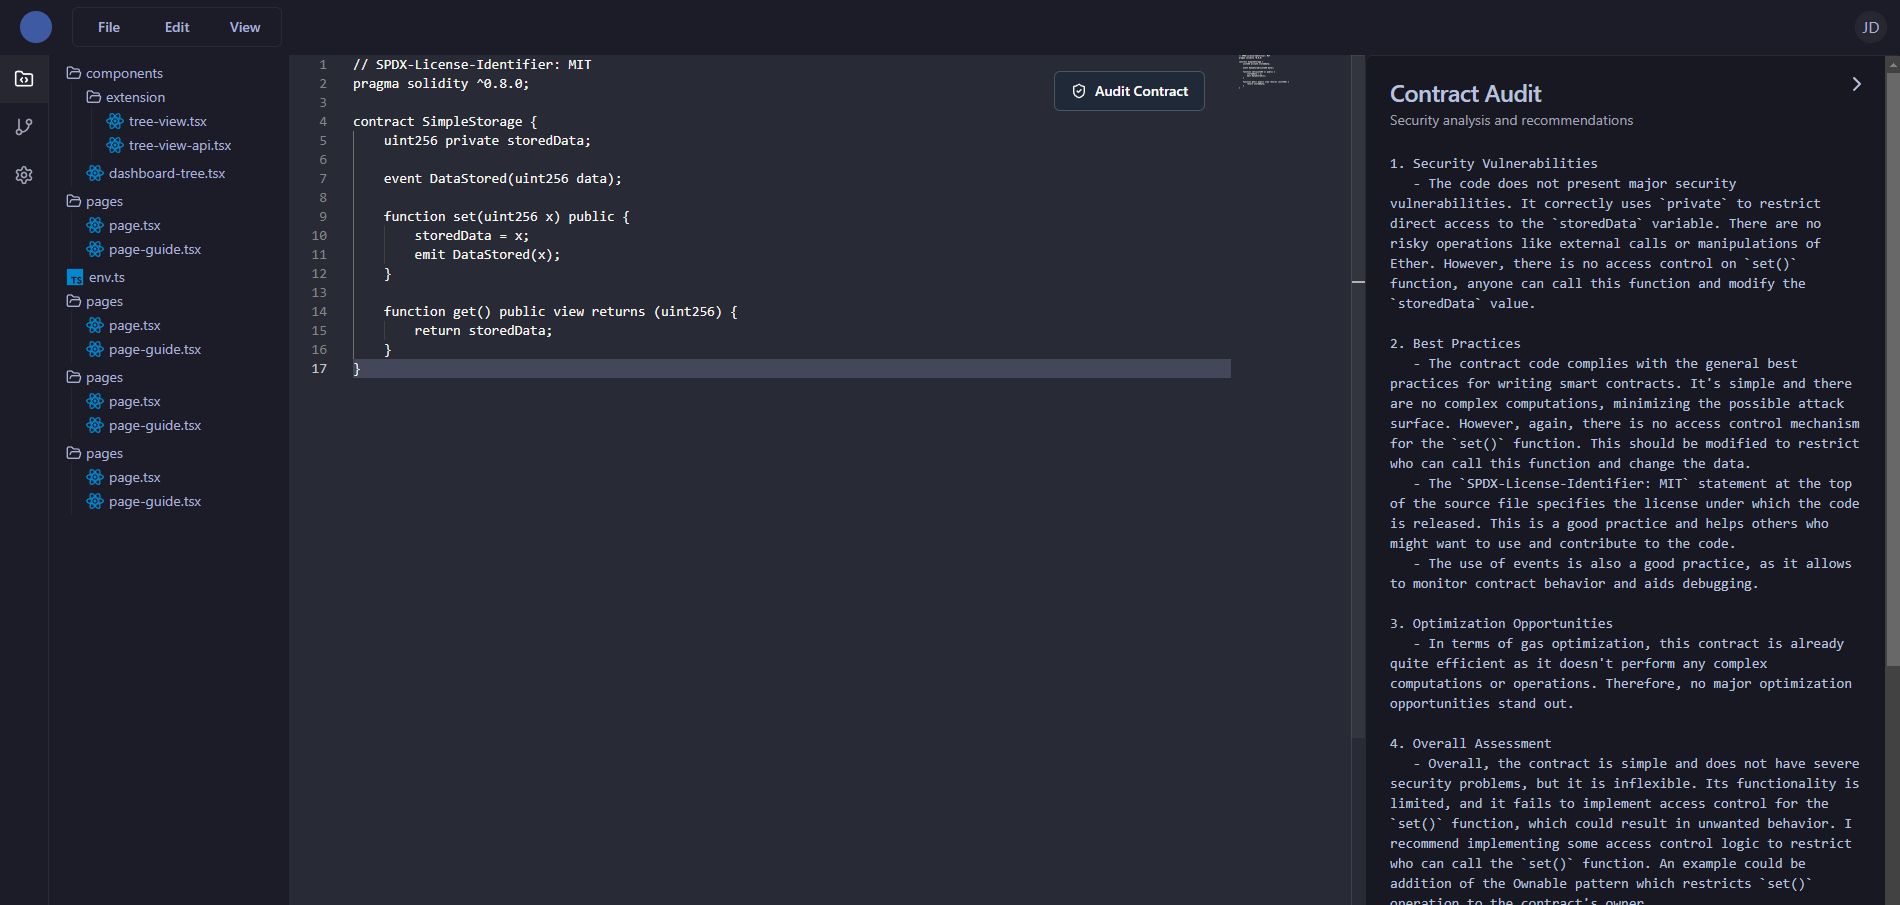Open page-guide.tsx directly above env.ts
Screen dimensions: 1900x905
click(144, 249)
